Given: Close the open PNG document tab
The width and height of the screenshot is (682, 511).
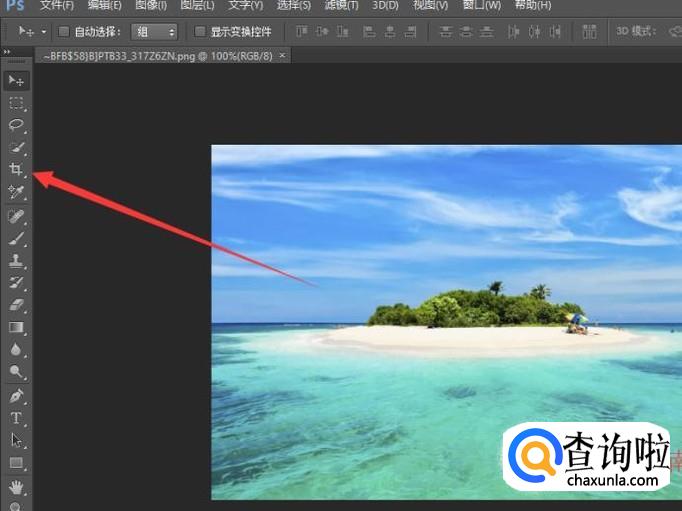Looking at the screenshot, I should coord(280,56).
